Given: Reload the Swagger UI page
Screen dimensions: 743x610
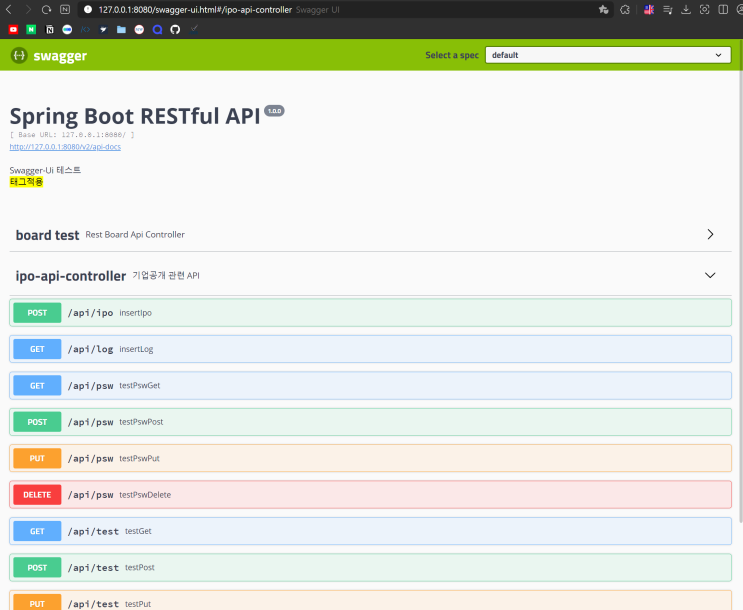Looking at the screenshot, I should (x=46, y=9).
